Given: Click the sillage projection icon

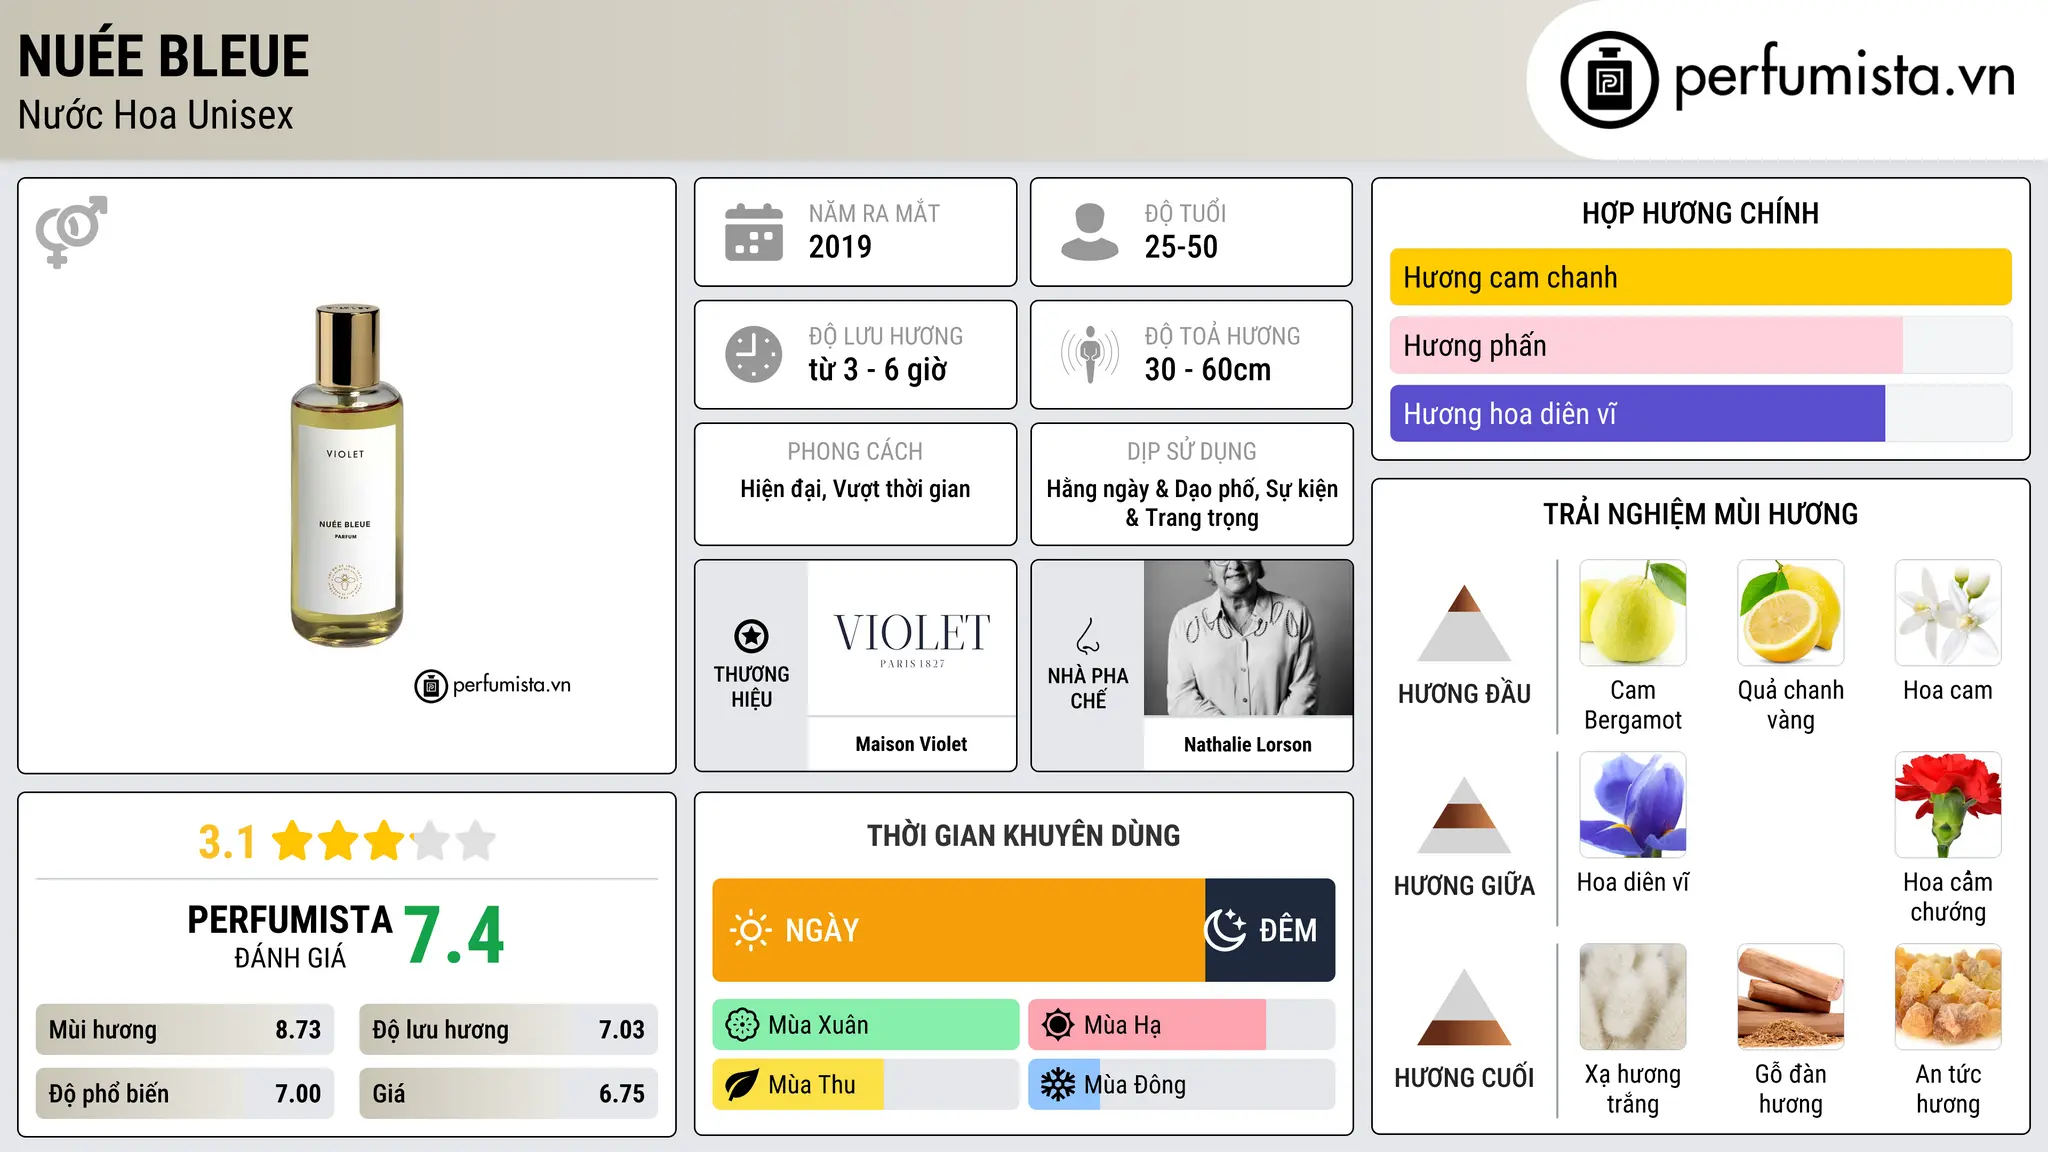Looking at the screenshot, I should (x=1089, y=354).
